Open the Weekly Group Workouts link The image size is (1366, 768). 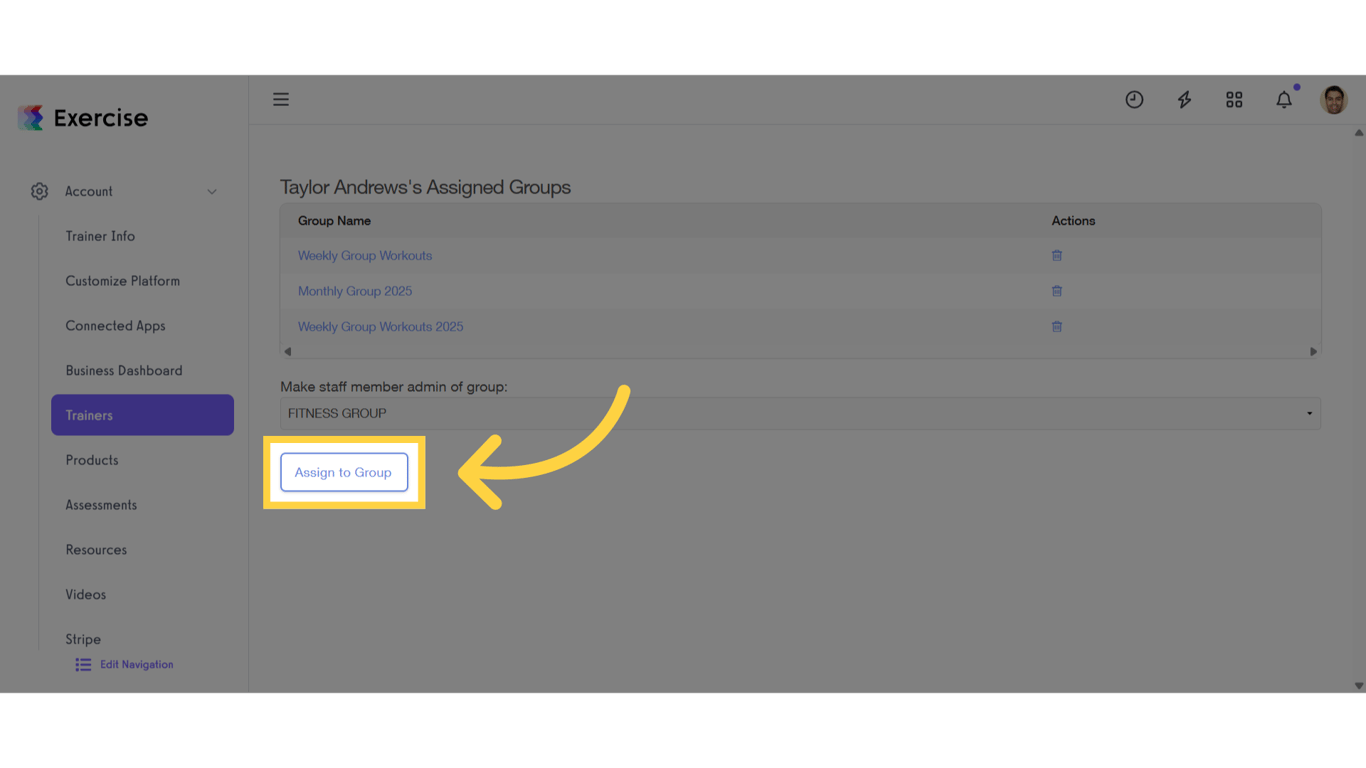(x=364, y=255)
